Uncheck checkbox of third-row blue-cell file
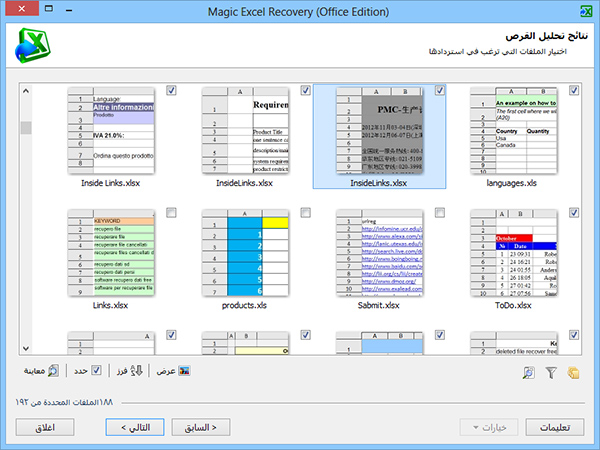 coord(440,335)
